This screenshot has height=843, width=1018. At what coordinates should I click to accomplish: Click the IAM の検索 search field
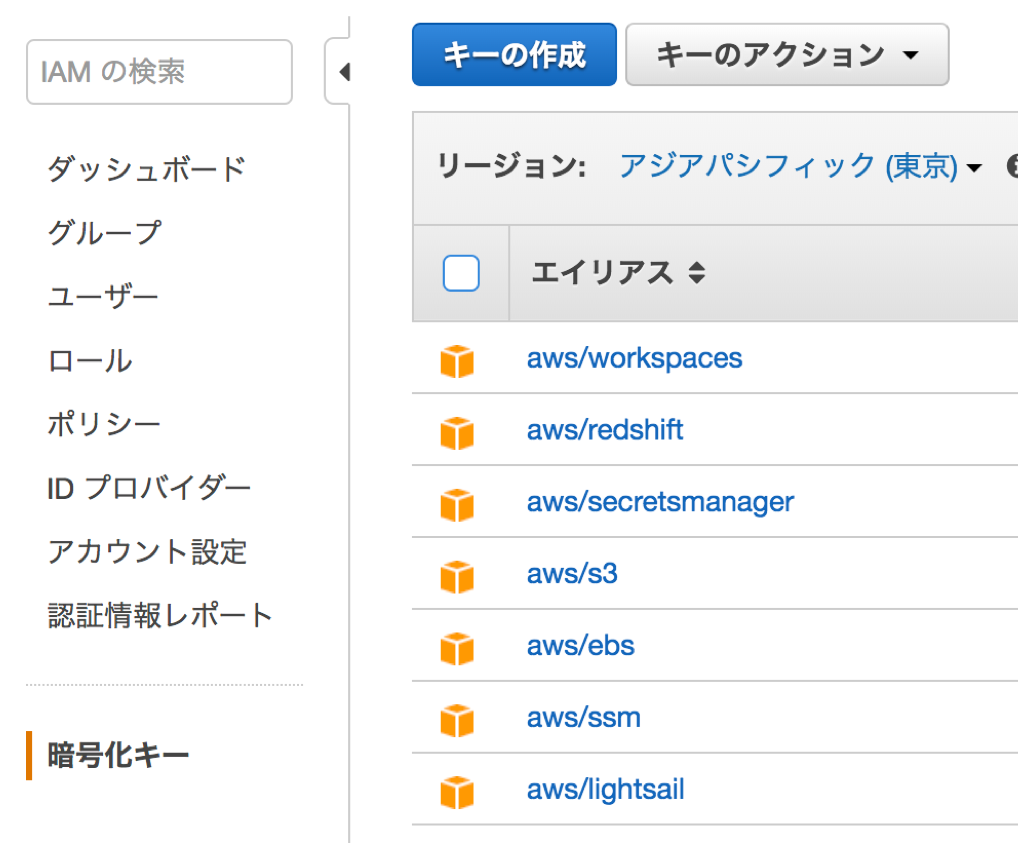click(160, 72)
